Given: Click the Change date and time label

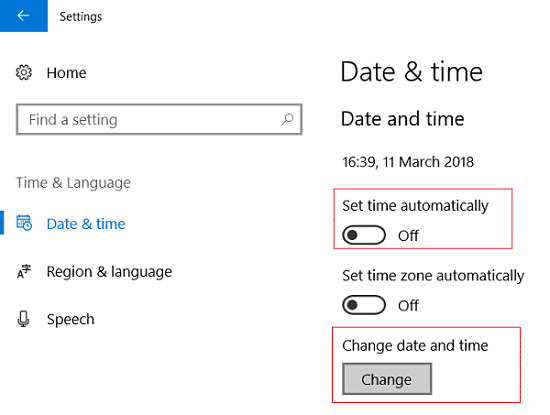Looking at the screenshot, I should click(x=415, y=346).
